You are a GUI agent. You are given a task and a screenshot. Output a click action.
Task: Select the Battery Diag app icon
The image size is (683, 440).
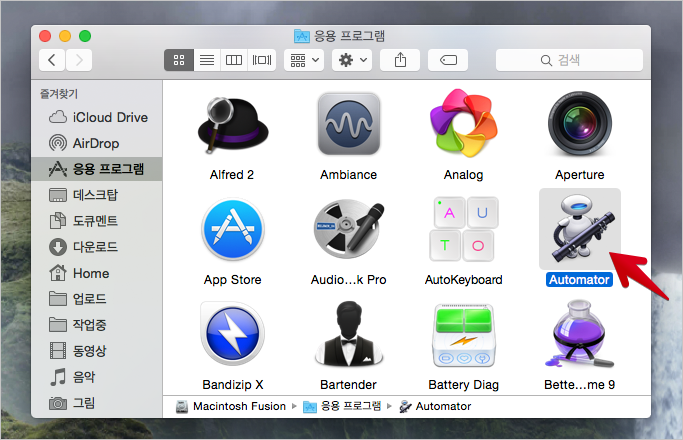[463, 335]
